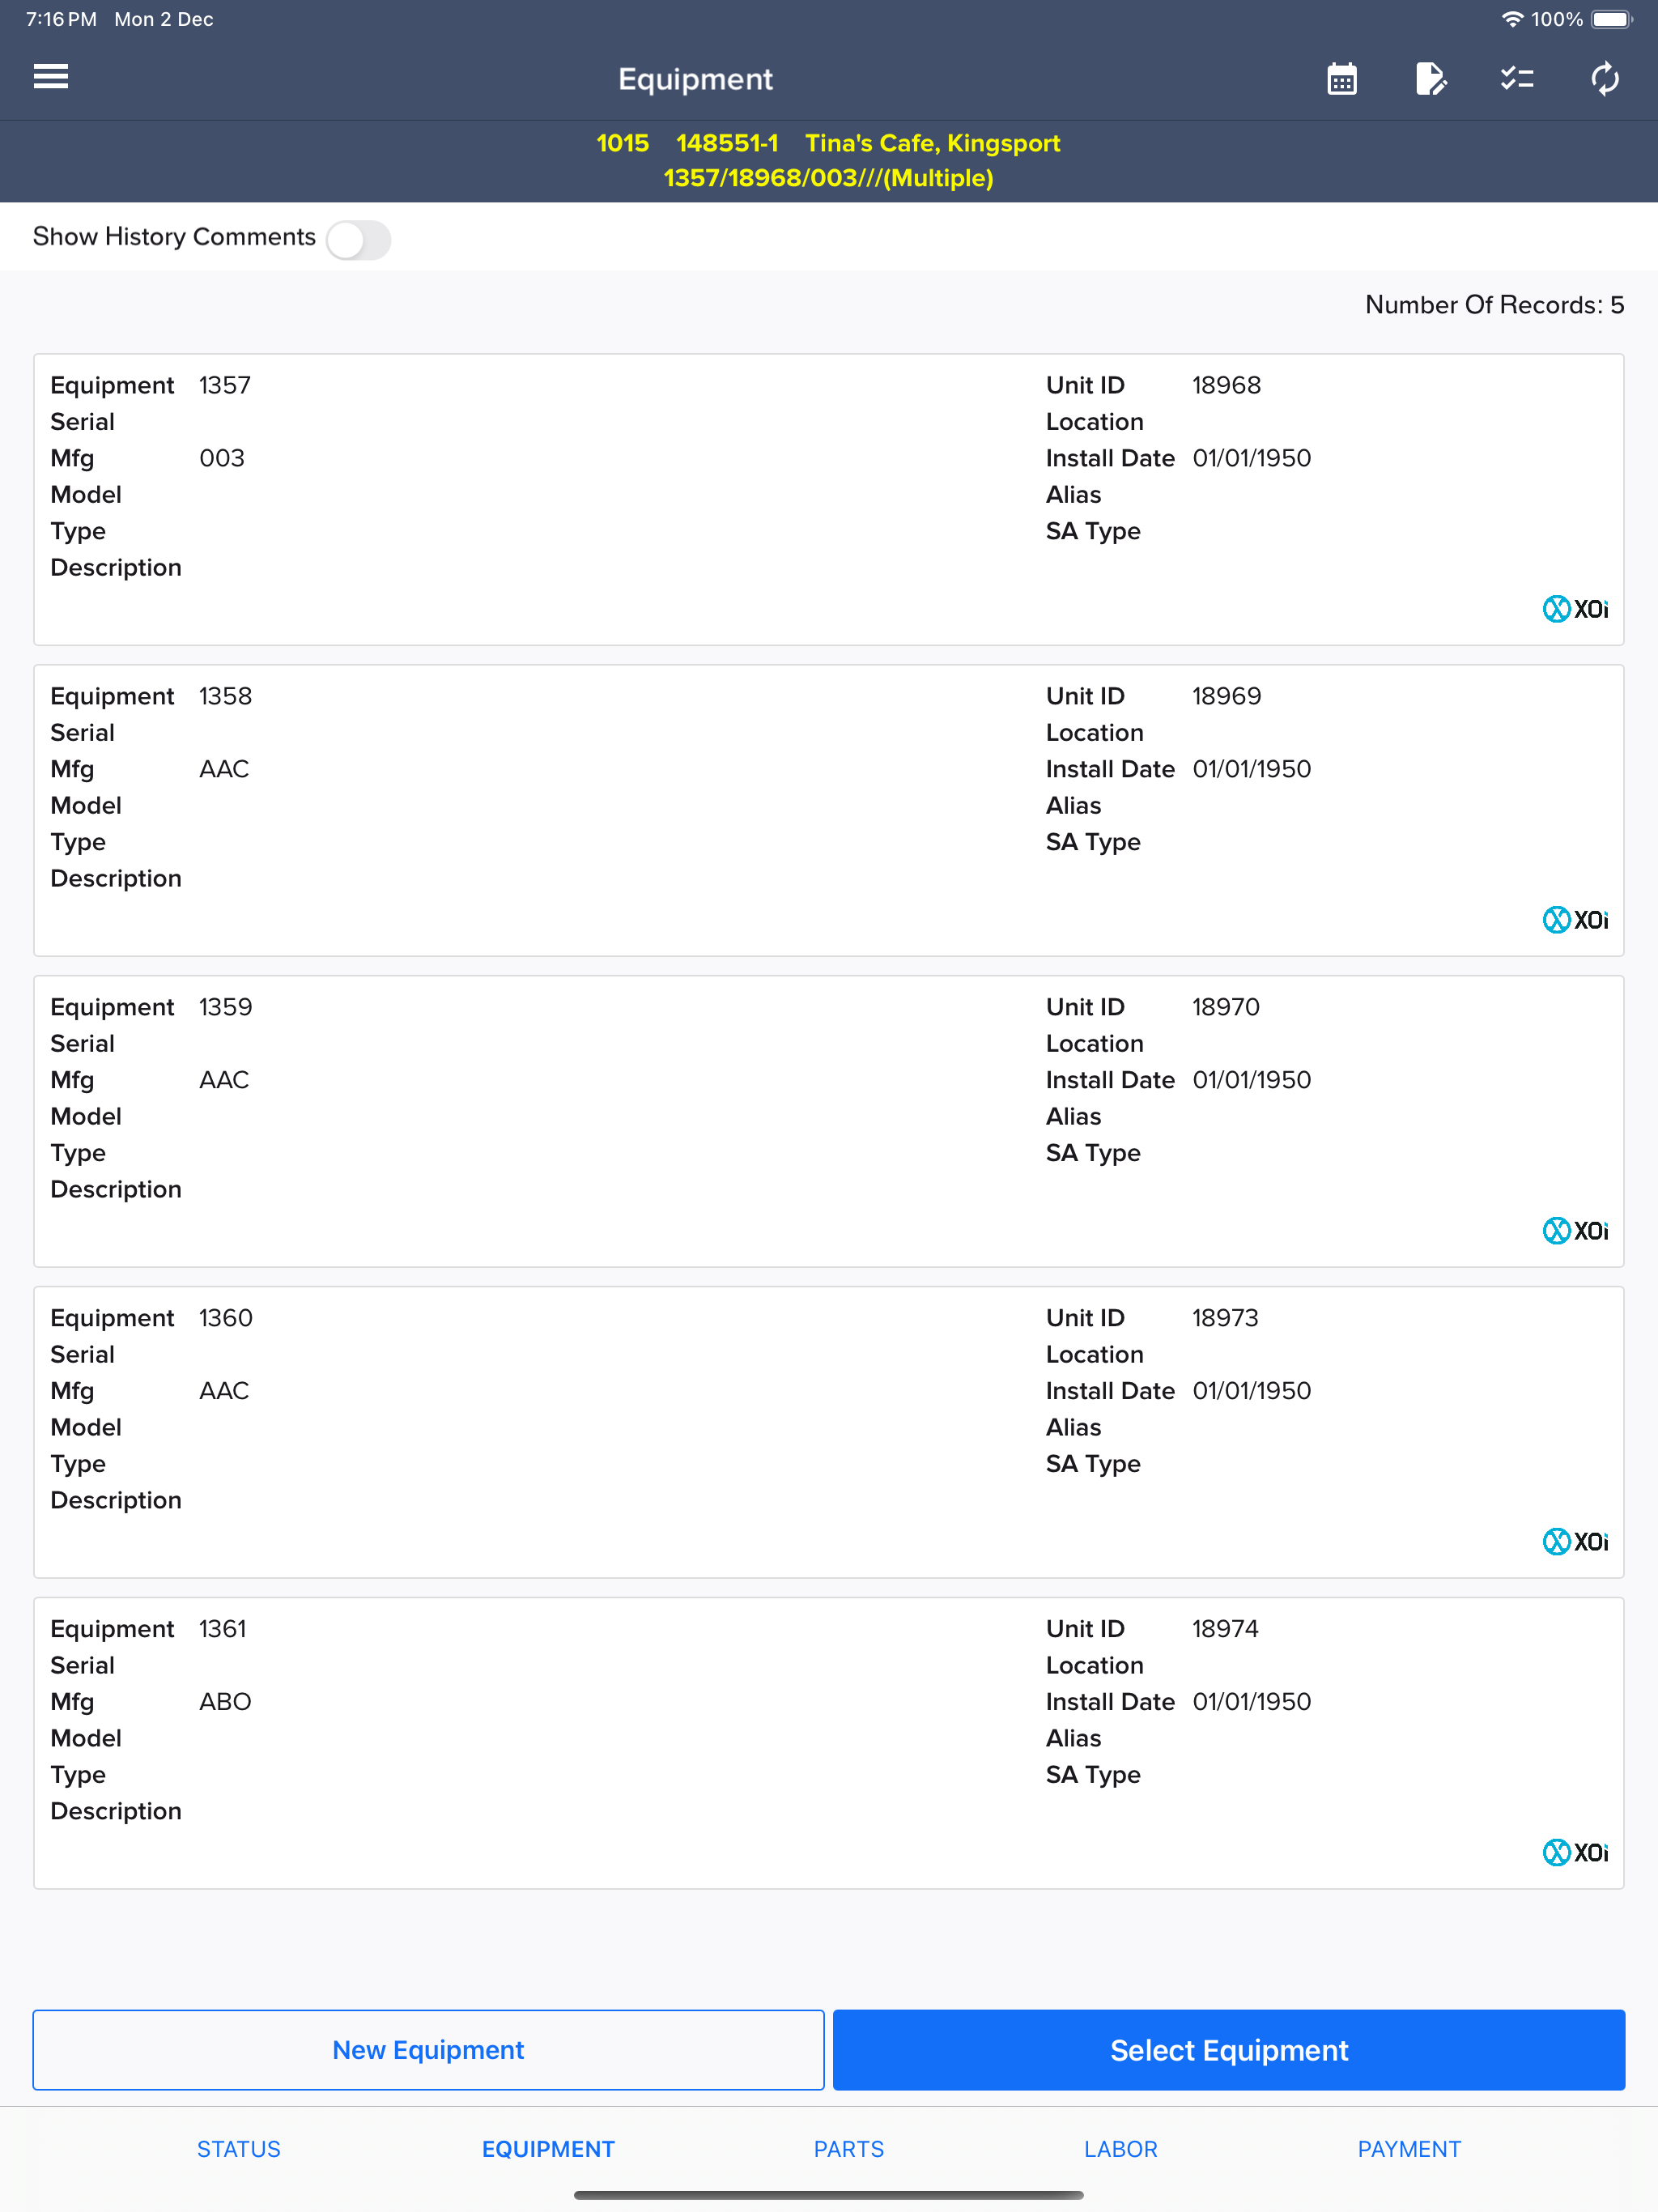Screen dimensions: 1658x2212
Task: Open XOi for equipment 1361
Action: (1575, 1853)
